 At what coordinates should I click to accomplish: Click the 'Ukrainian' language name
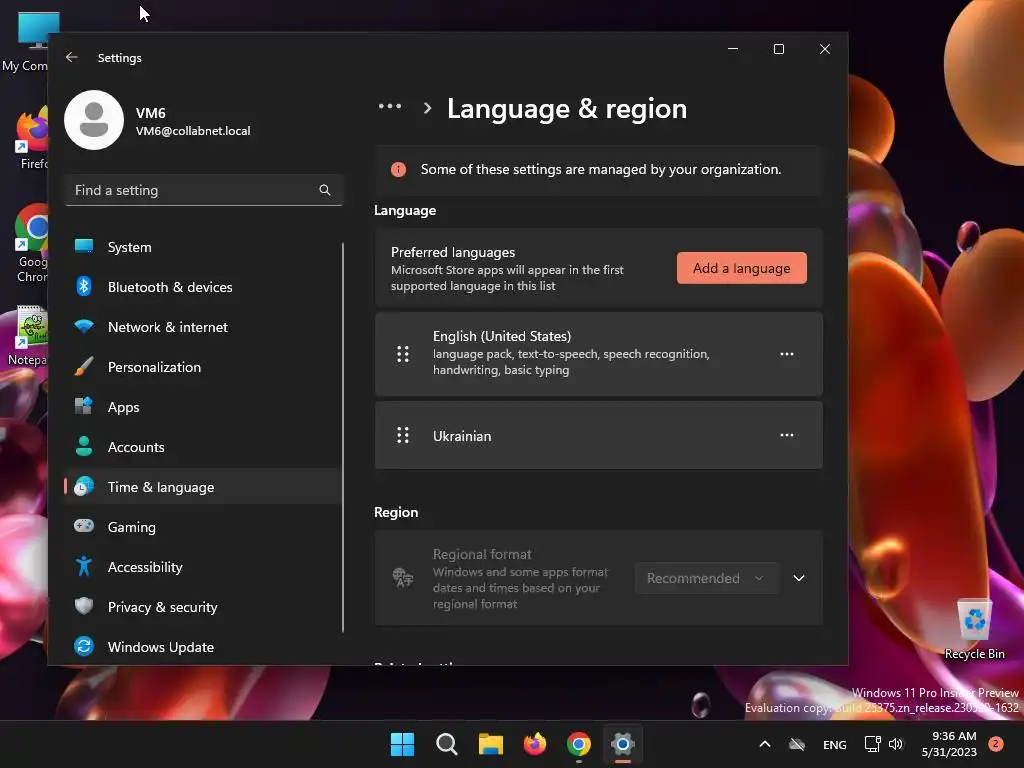(x=462, y=436)
